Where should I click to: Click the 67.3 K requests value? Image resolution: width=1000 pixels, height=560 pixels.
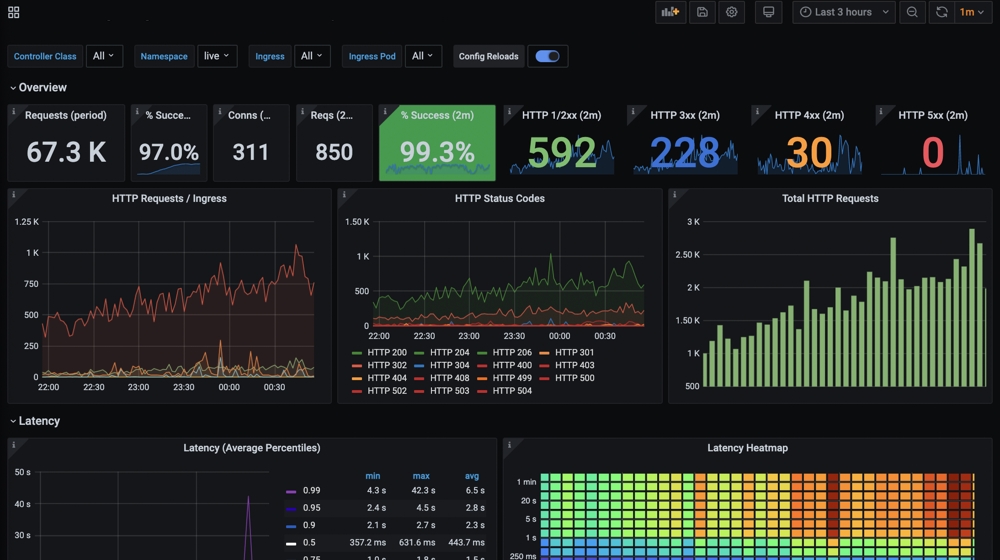66,152
